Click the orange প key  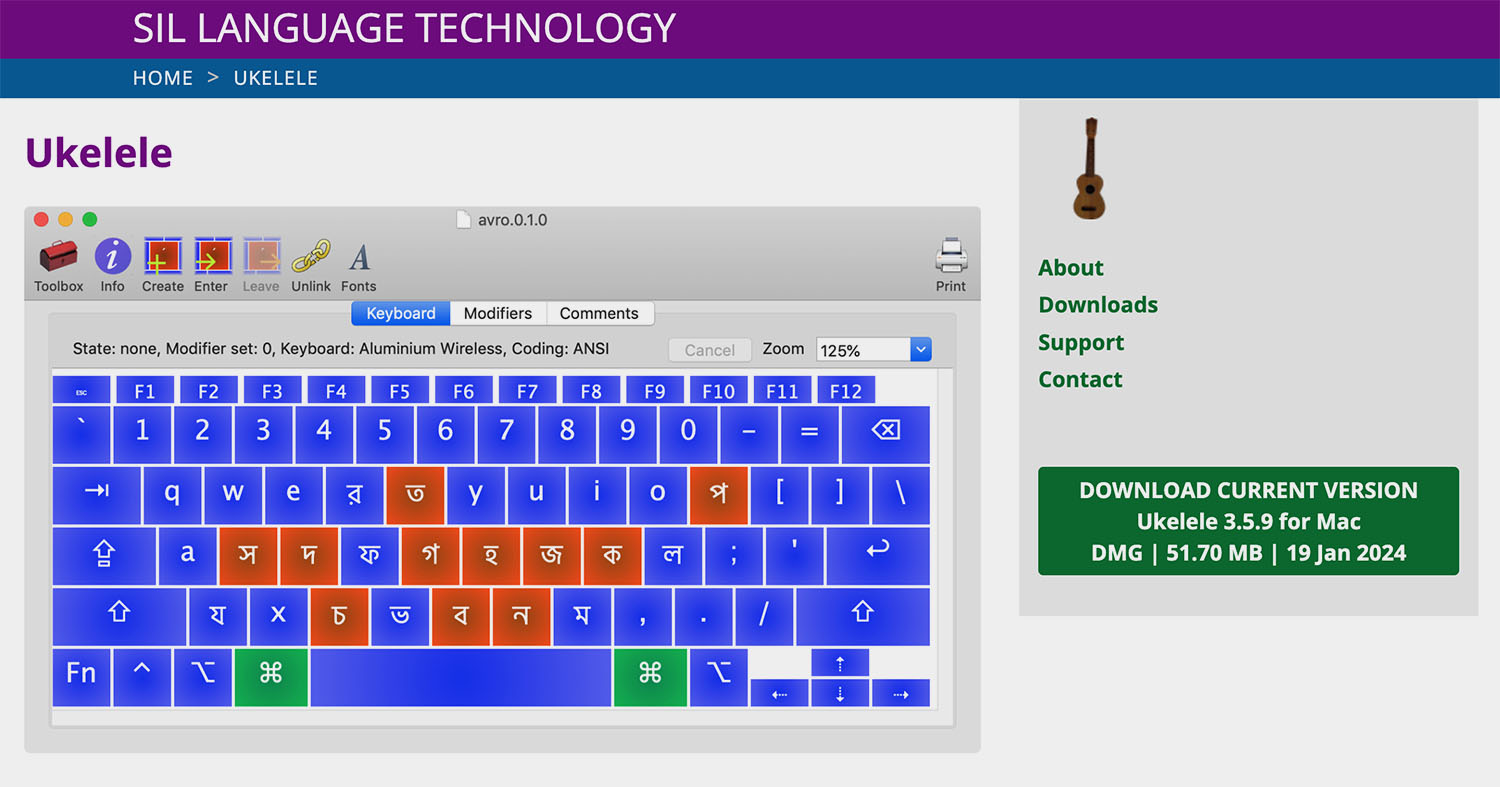point(719,495)
